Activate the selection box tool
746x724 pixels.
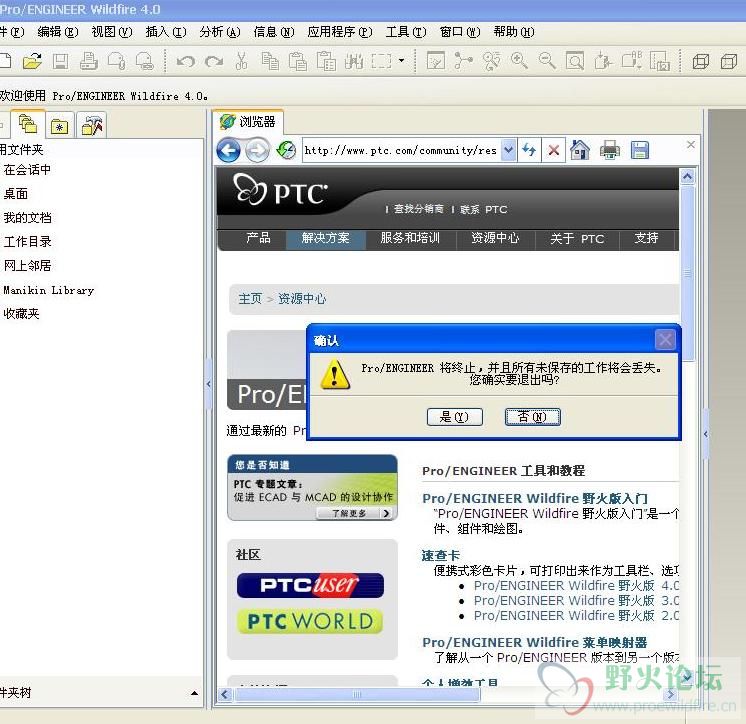382,61
